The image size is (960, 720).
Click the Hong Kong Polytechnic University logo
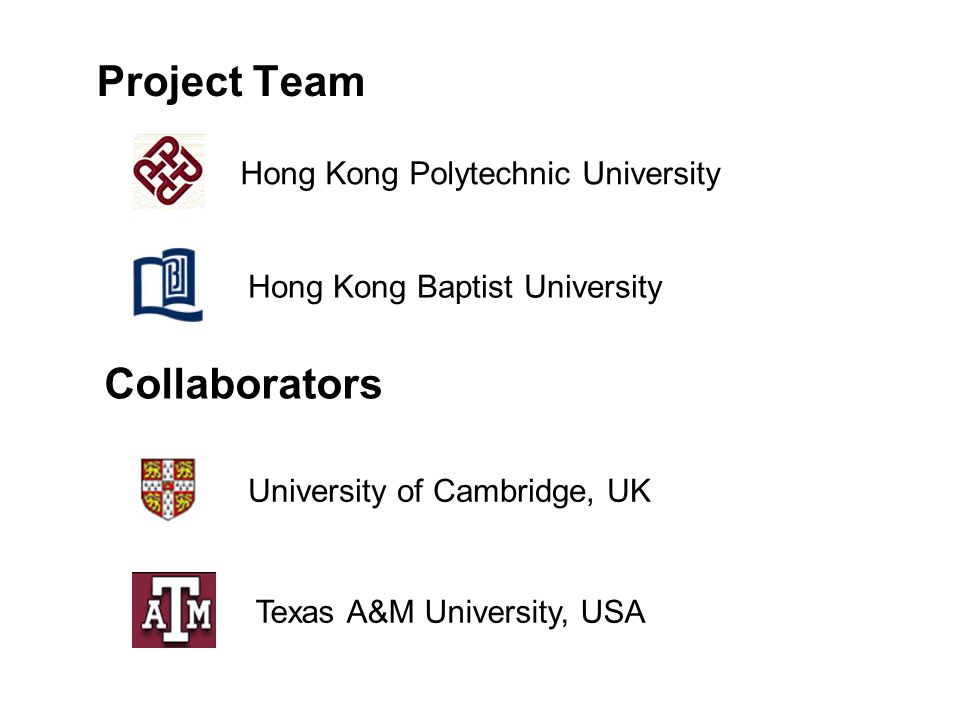click(169, 171)
